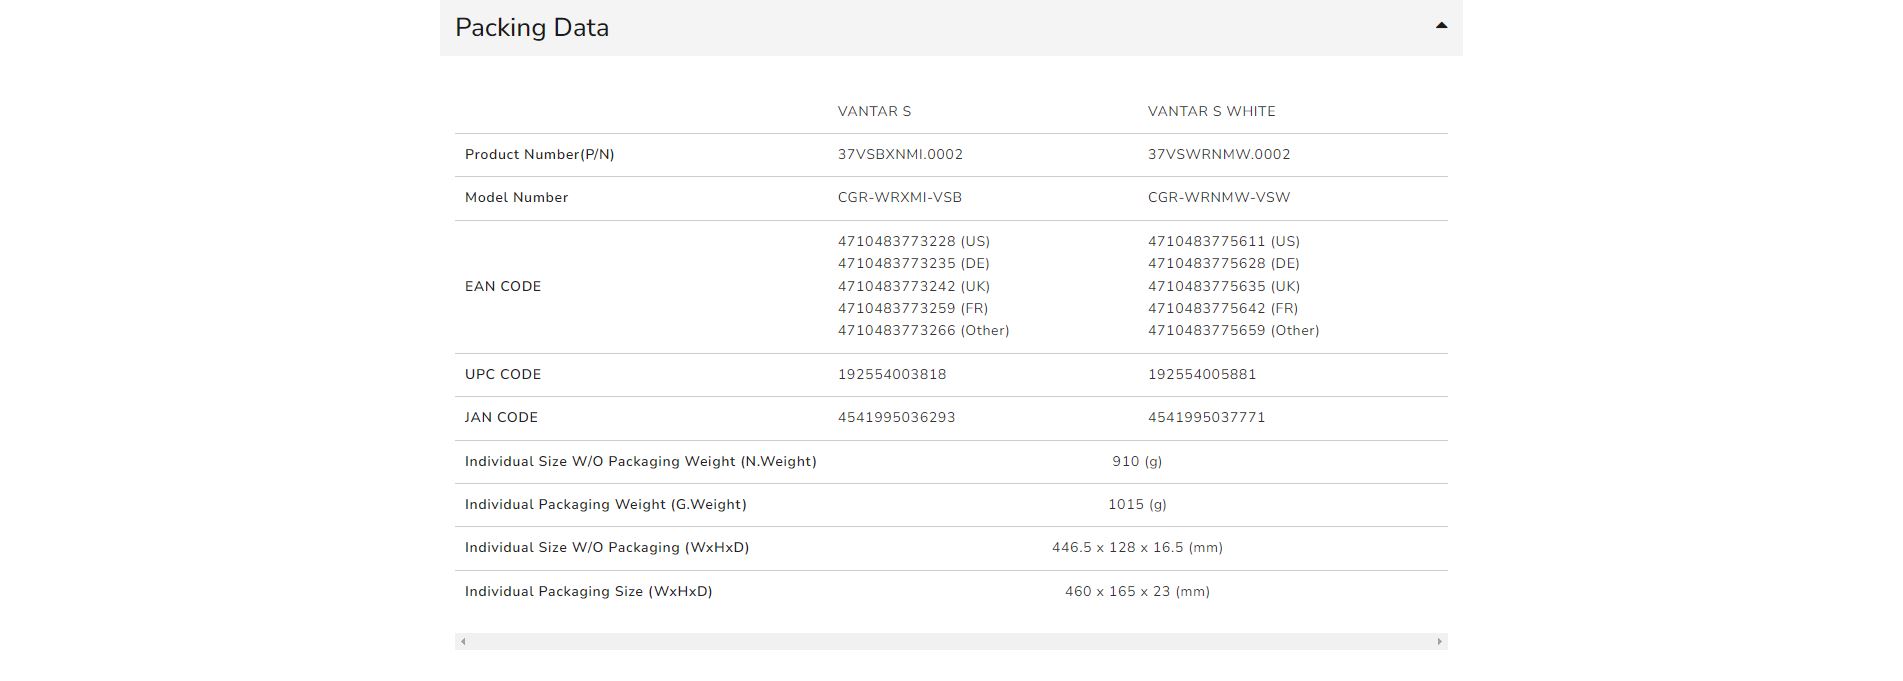The image size is (1903, 681).
Task: Select the VANTAR S WHITE column header
Action: click(1211, 112)
